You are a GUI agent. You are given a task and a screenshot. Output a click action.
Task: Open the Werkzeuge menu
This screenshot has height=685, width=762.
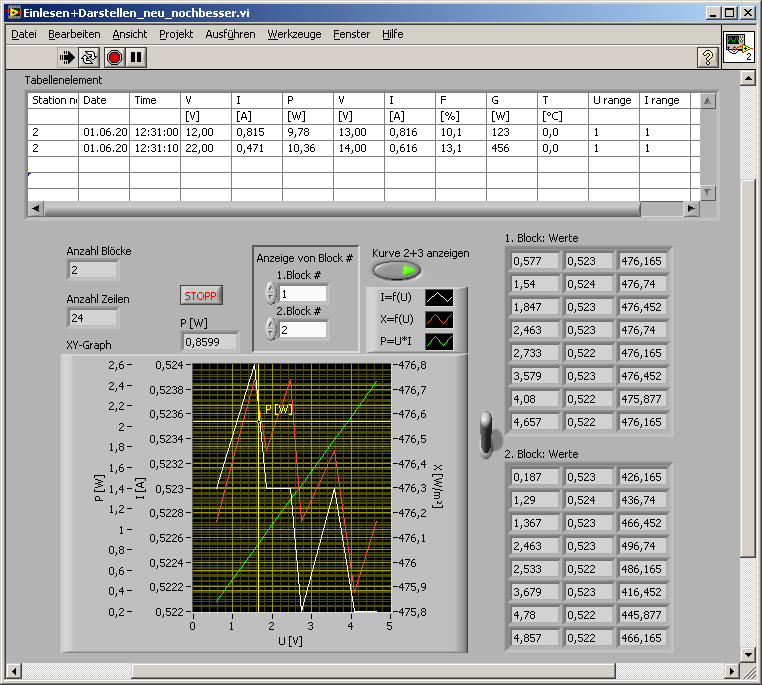(294, 34)
